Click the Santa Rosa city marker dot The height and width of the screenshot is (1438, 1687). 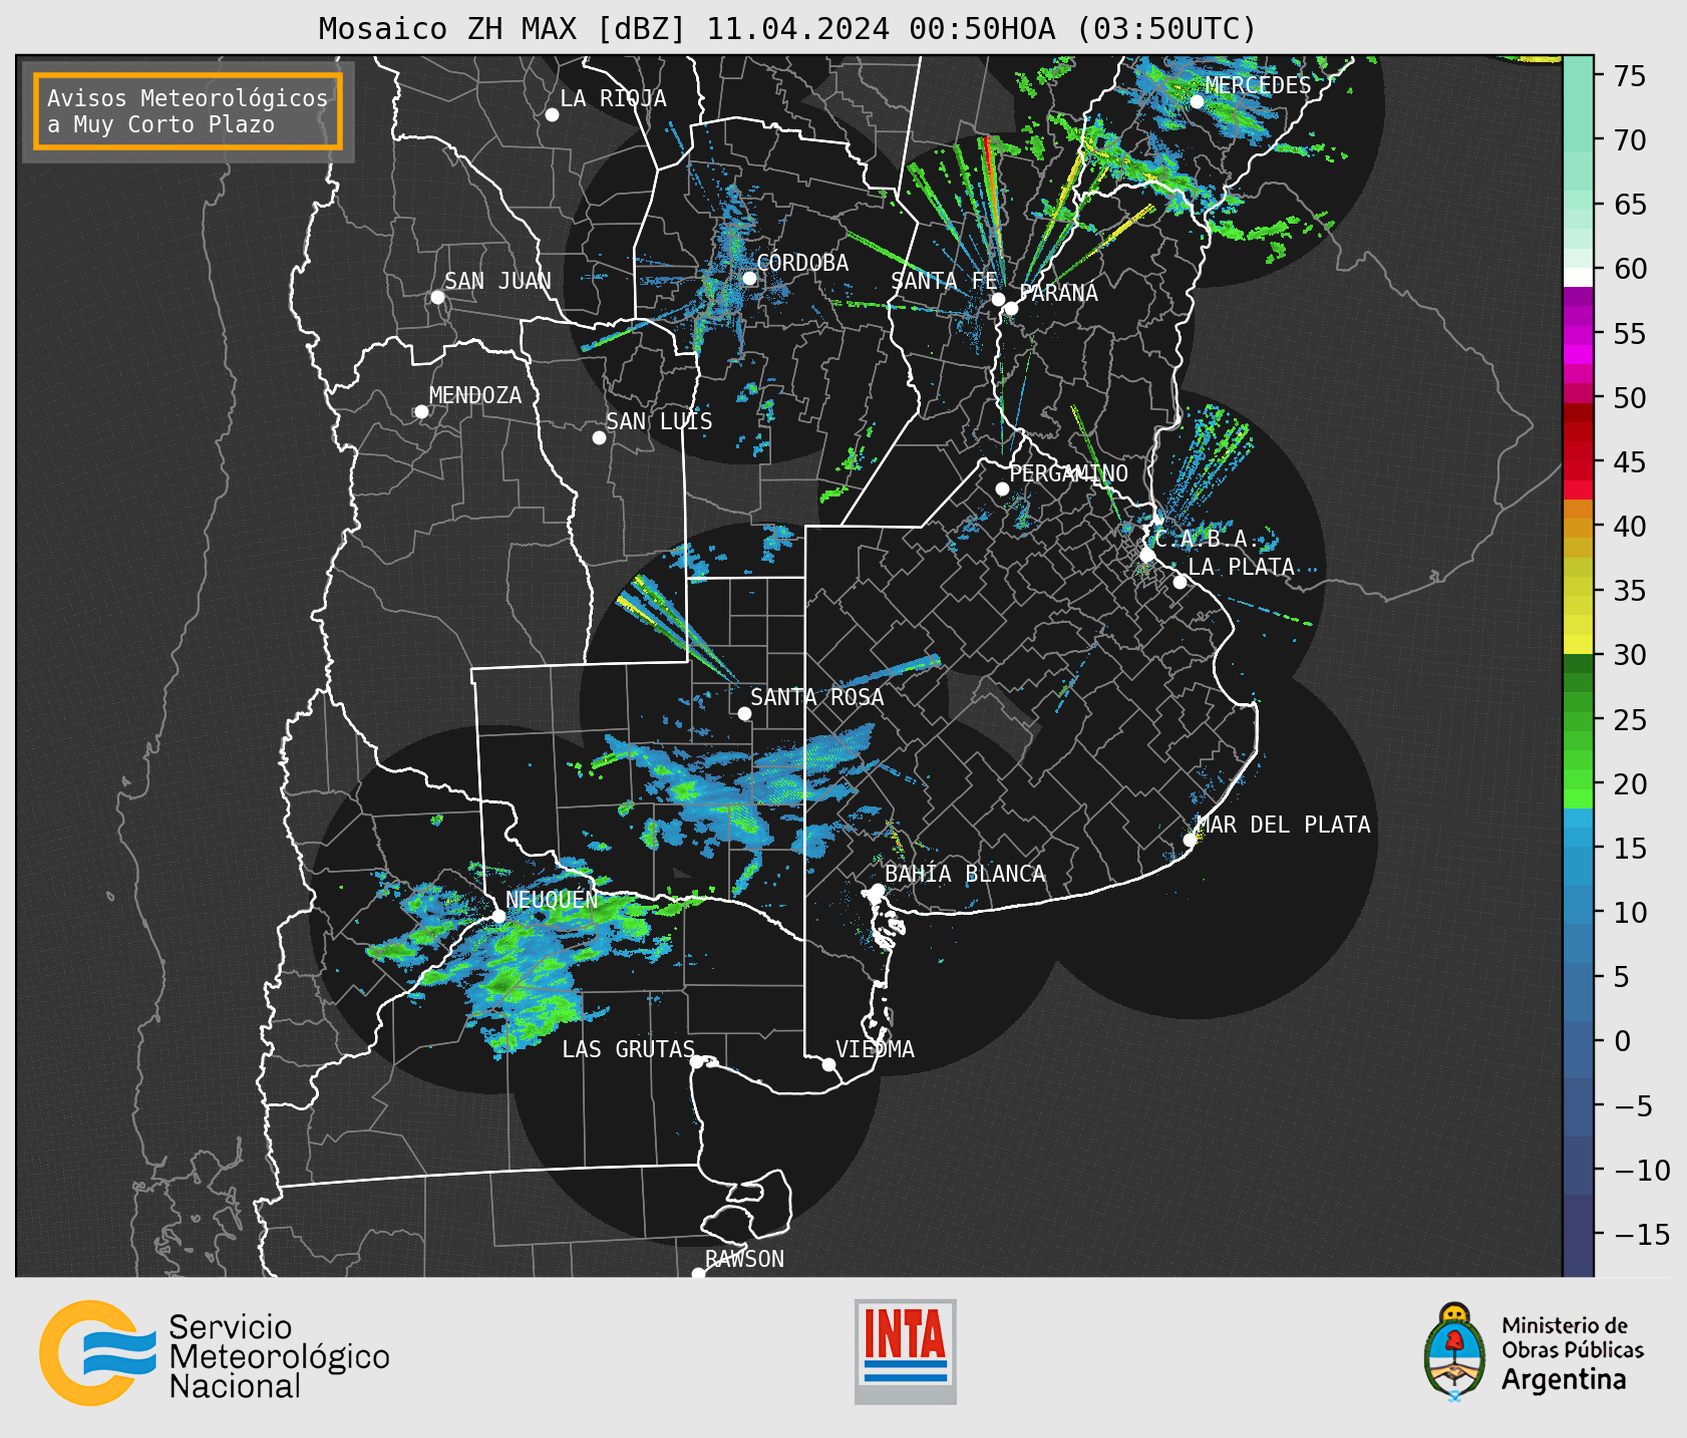tap(744, 713)
